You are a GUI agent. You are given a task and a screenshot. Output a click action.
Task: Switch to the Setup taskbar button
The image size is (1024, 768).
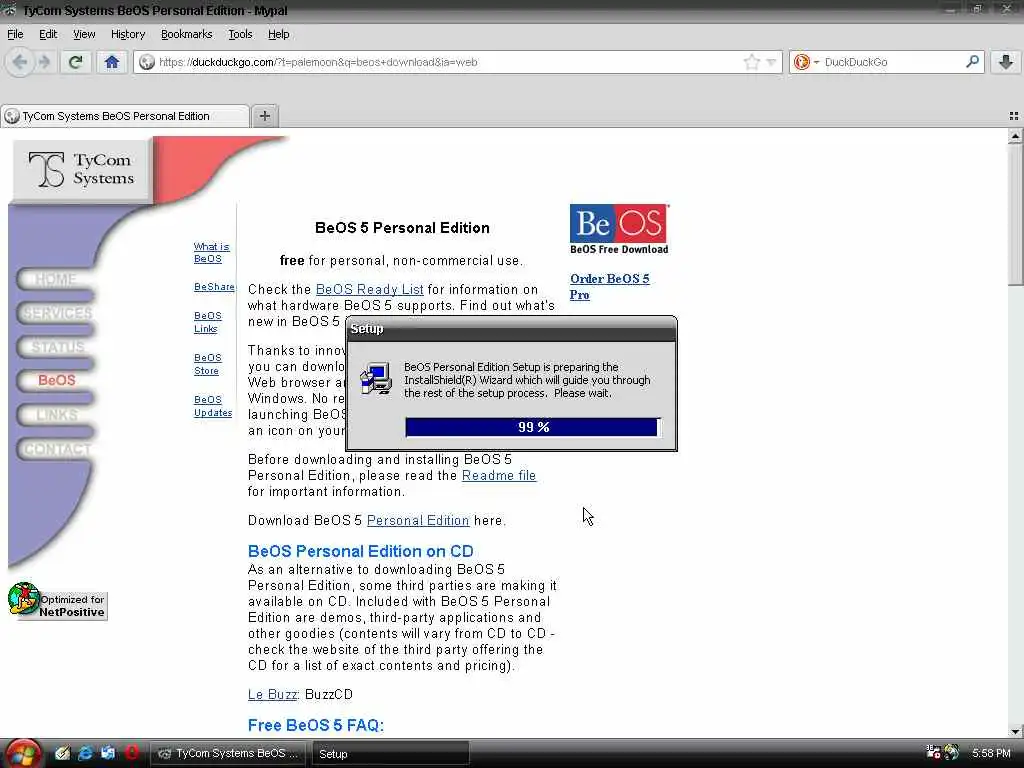tap(389, 754)
